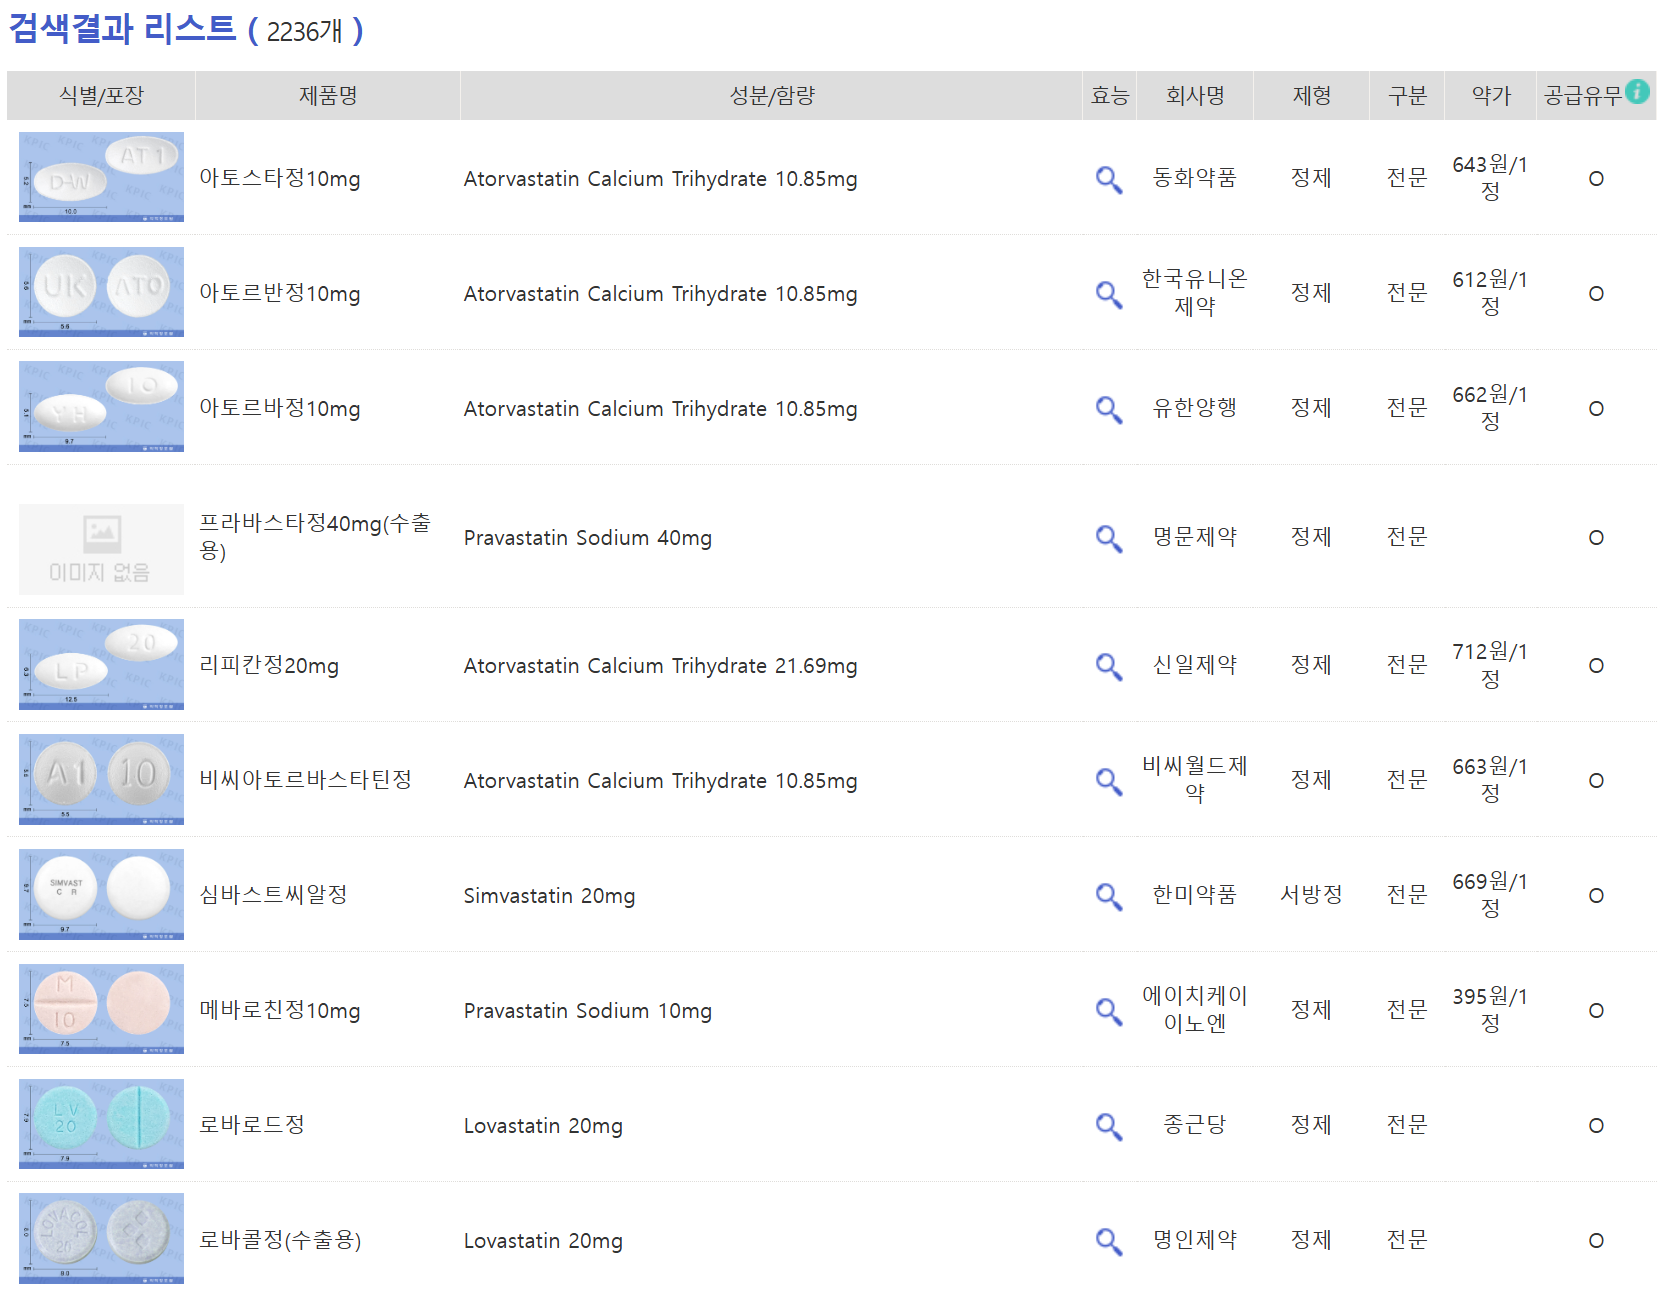The width and height of the screenshot is (1657, 1294).
Task: View pill image of 로바콜정(수출용)
Action: tap(101, 1238)
